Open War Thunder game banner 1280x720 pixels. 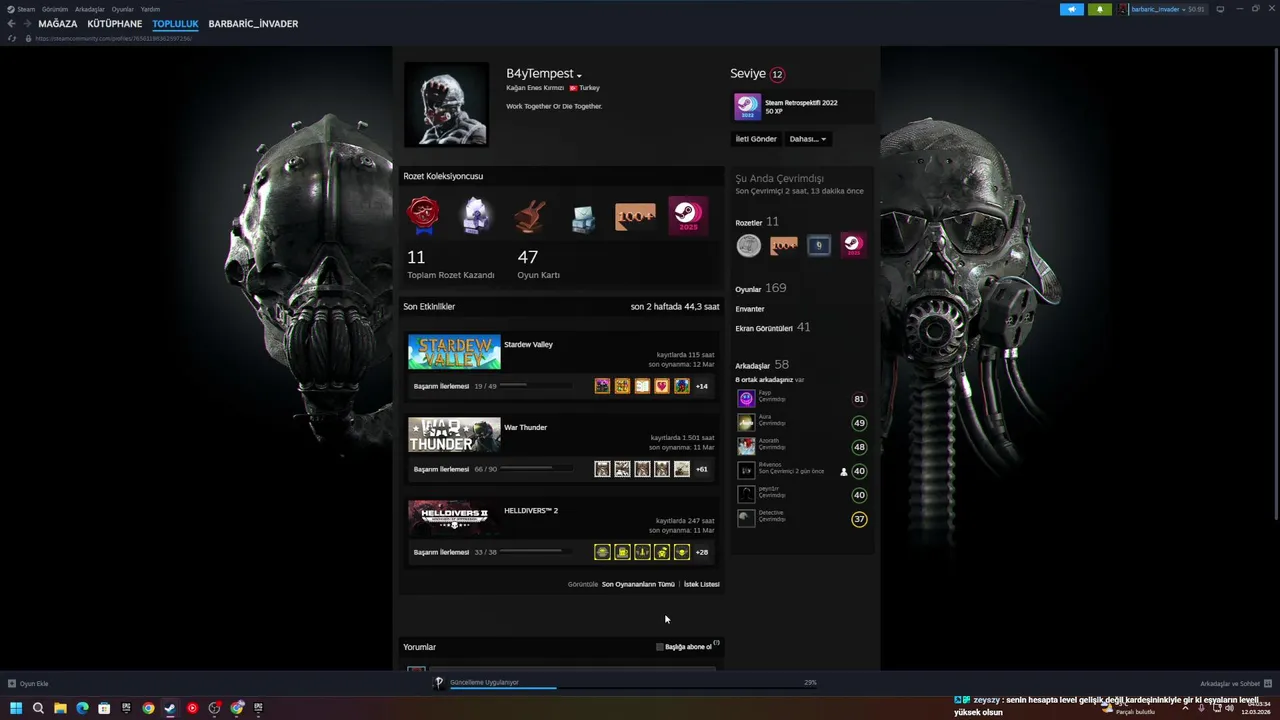tap(454, 435)
